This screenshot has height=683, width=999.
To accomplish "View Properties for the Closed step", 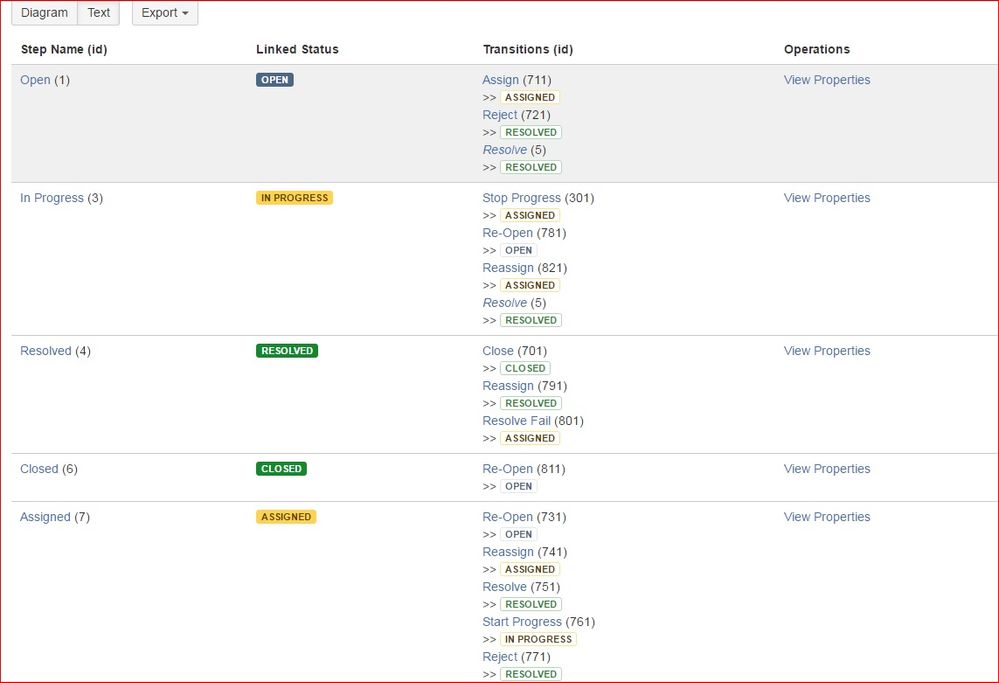I will tap(827, 468).
